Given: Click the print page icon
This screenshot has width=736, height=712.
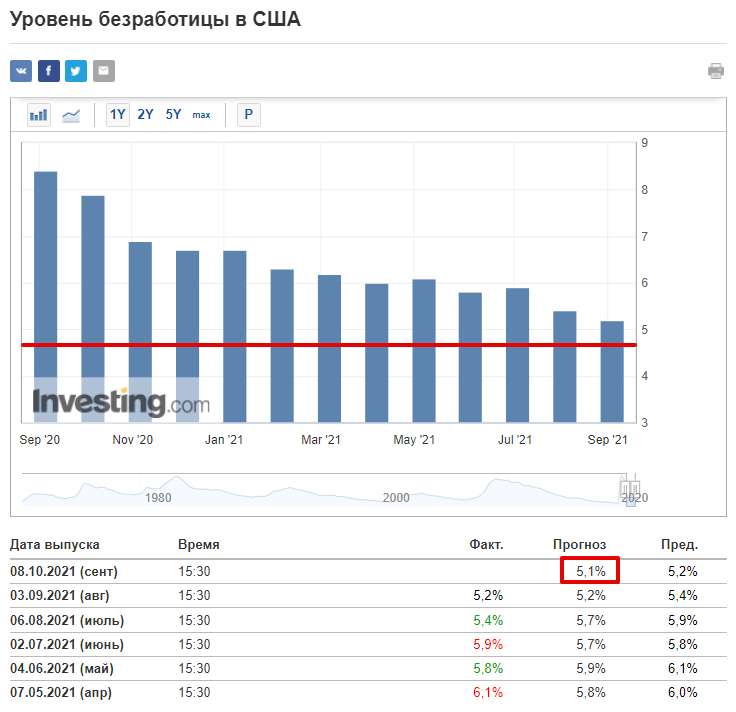Looking at the screenshot, I should 716,71.
